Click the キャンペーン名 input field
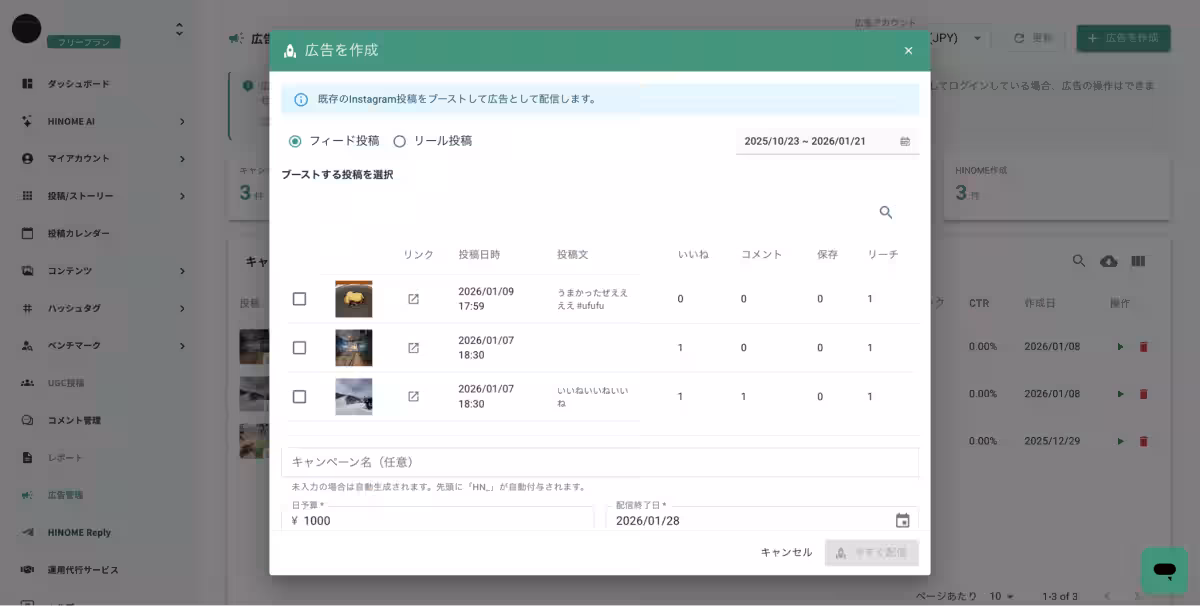 [598, 461]
